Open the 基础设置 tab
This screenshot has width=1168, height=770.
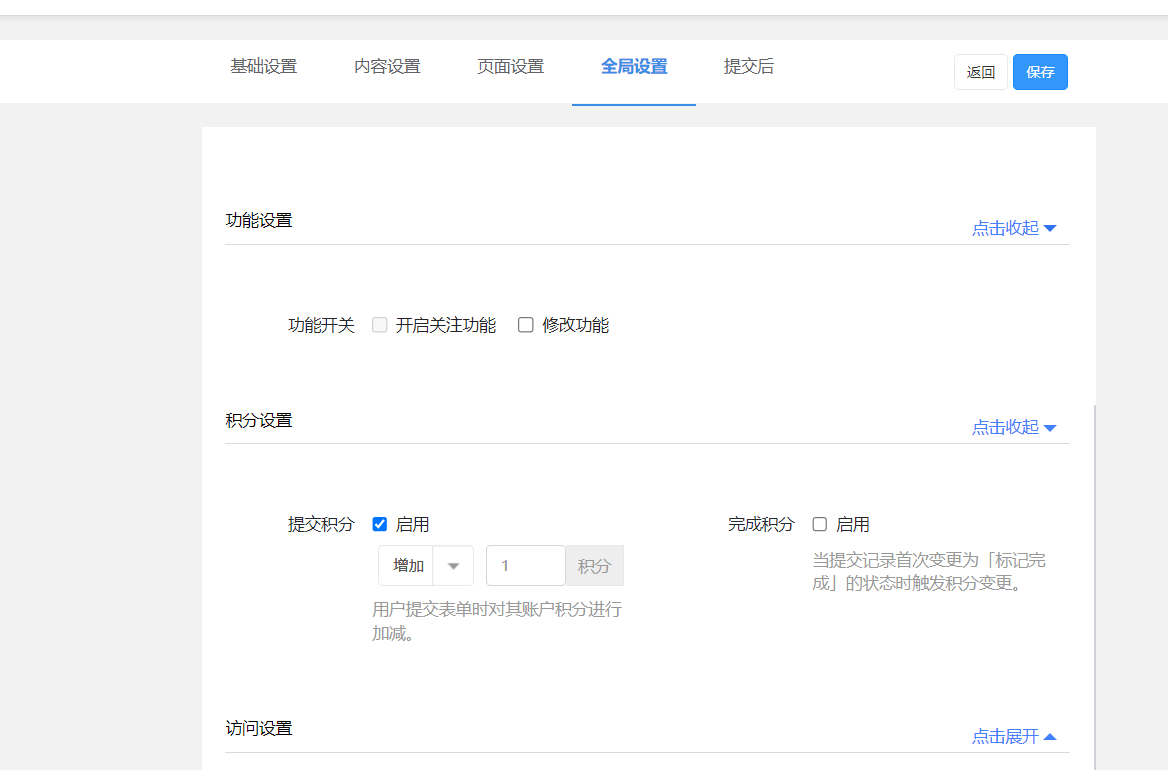[264, 66]
